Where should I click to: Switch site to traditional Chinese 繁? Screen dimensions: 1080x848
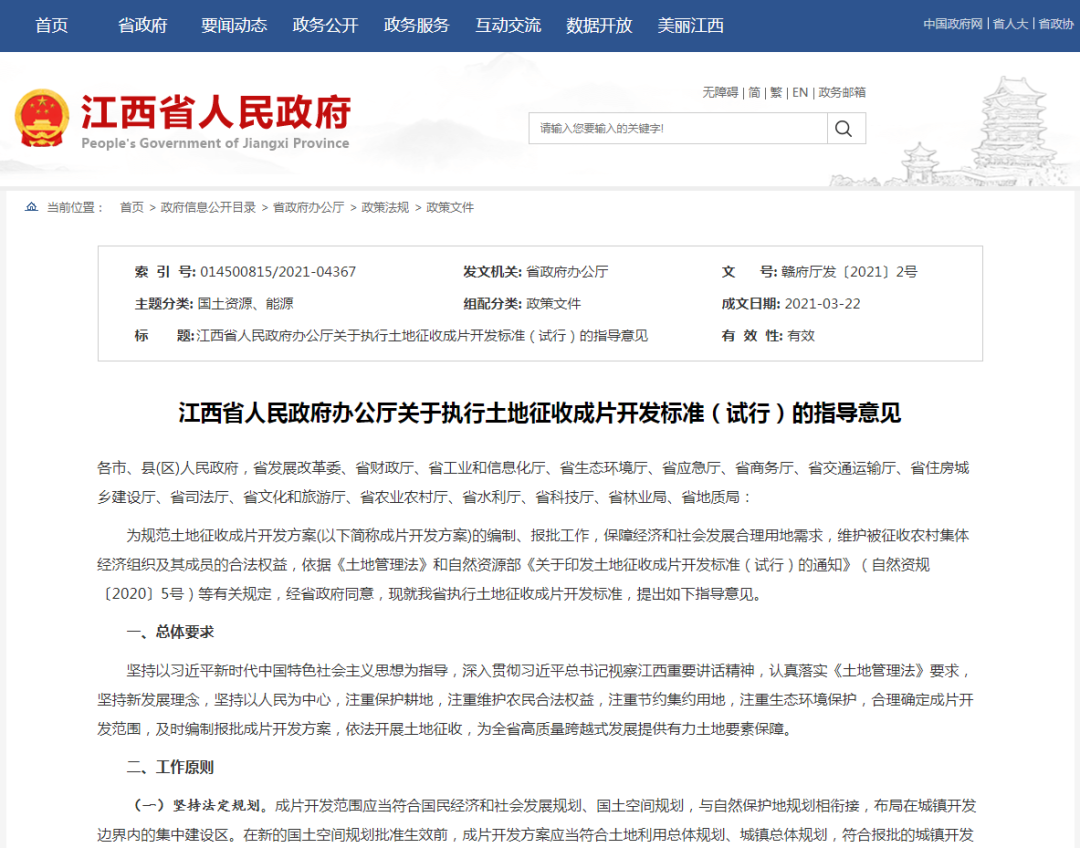775,92
